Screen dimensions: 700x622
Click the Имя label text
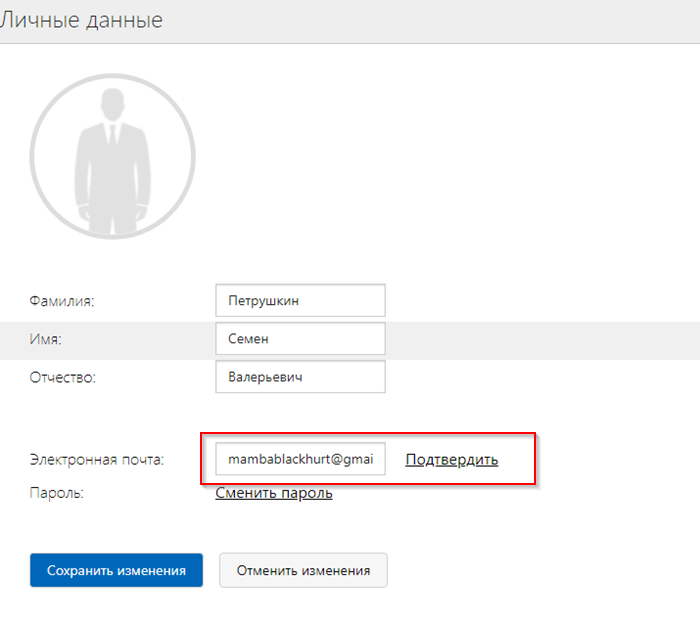point(46,339)
